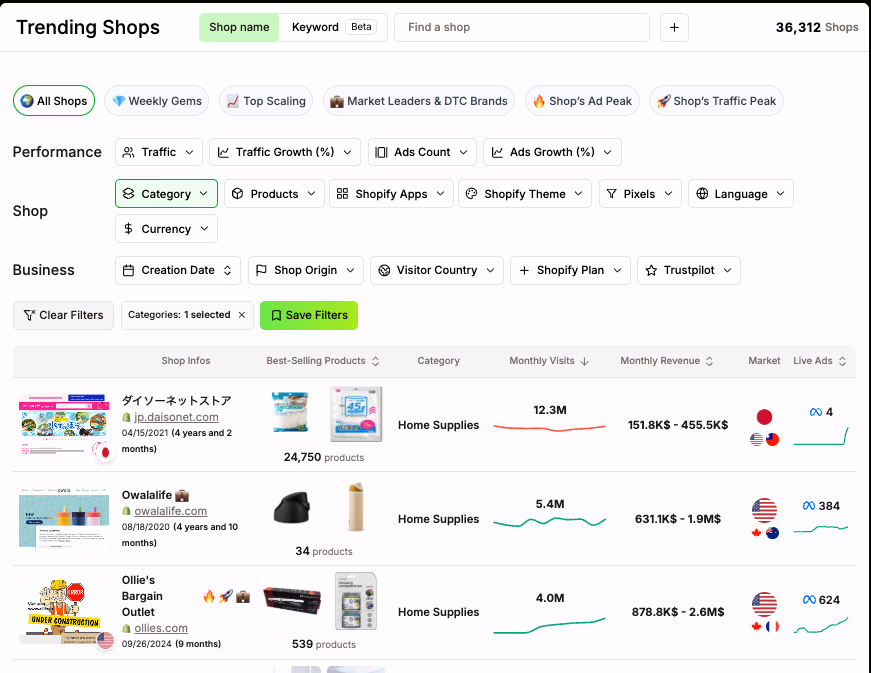Open the Products filter dropdown
The width and height of the screenshot is (871, 673).
pyautogui.click(x=274, y=194)
